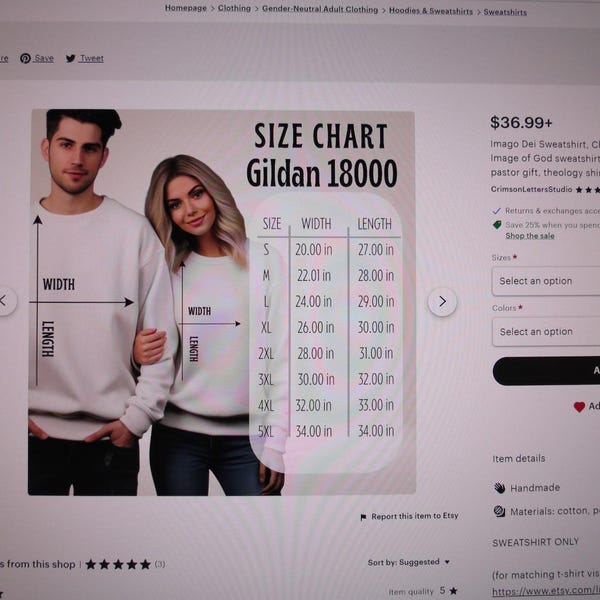Click the red heart favorites icon
The height and width of the screenshot is (600, 600).
(x=579, y=407)
